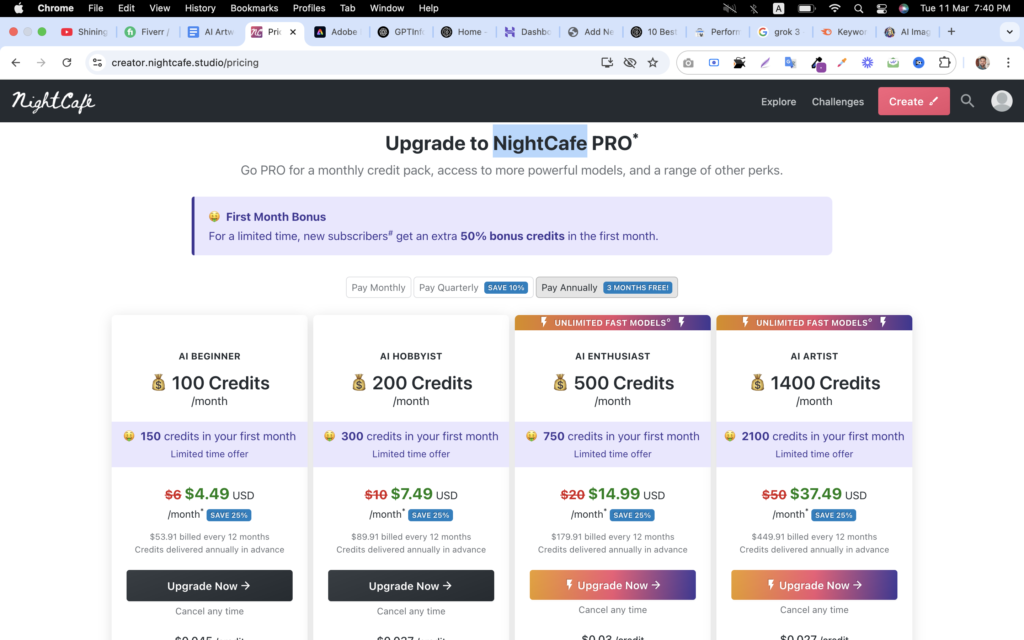Reload the NightCafe pricing page

click(67, 63)
